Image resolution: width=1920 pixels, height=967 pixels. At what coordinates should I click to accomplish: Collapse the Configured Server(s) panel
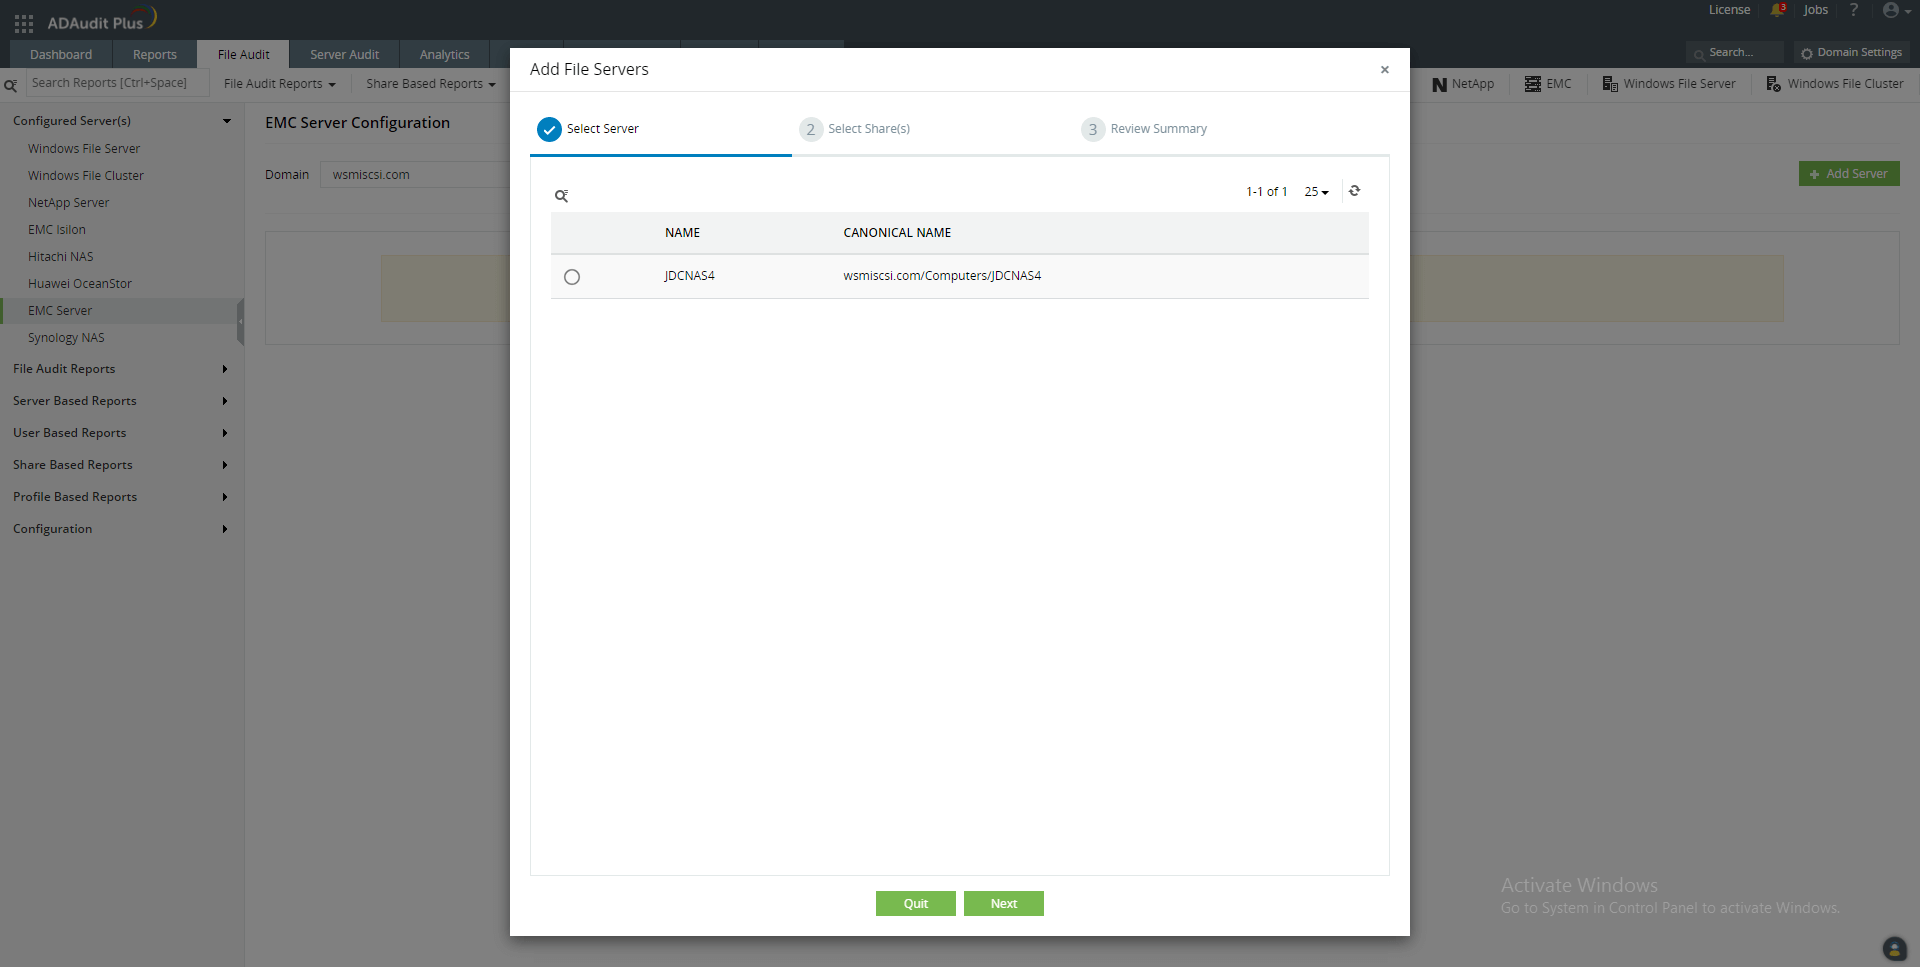point(227,121)
